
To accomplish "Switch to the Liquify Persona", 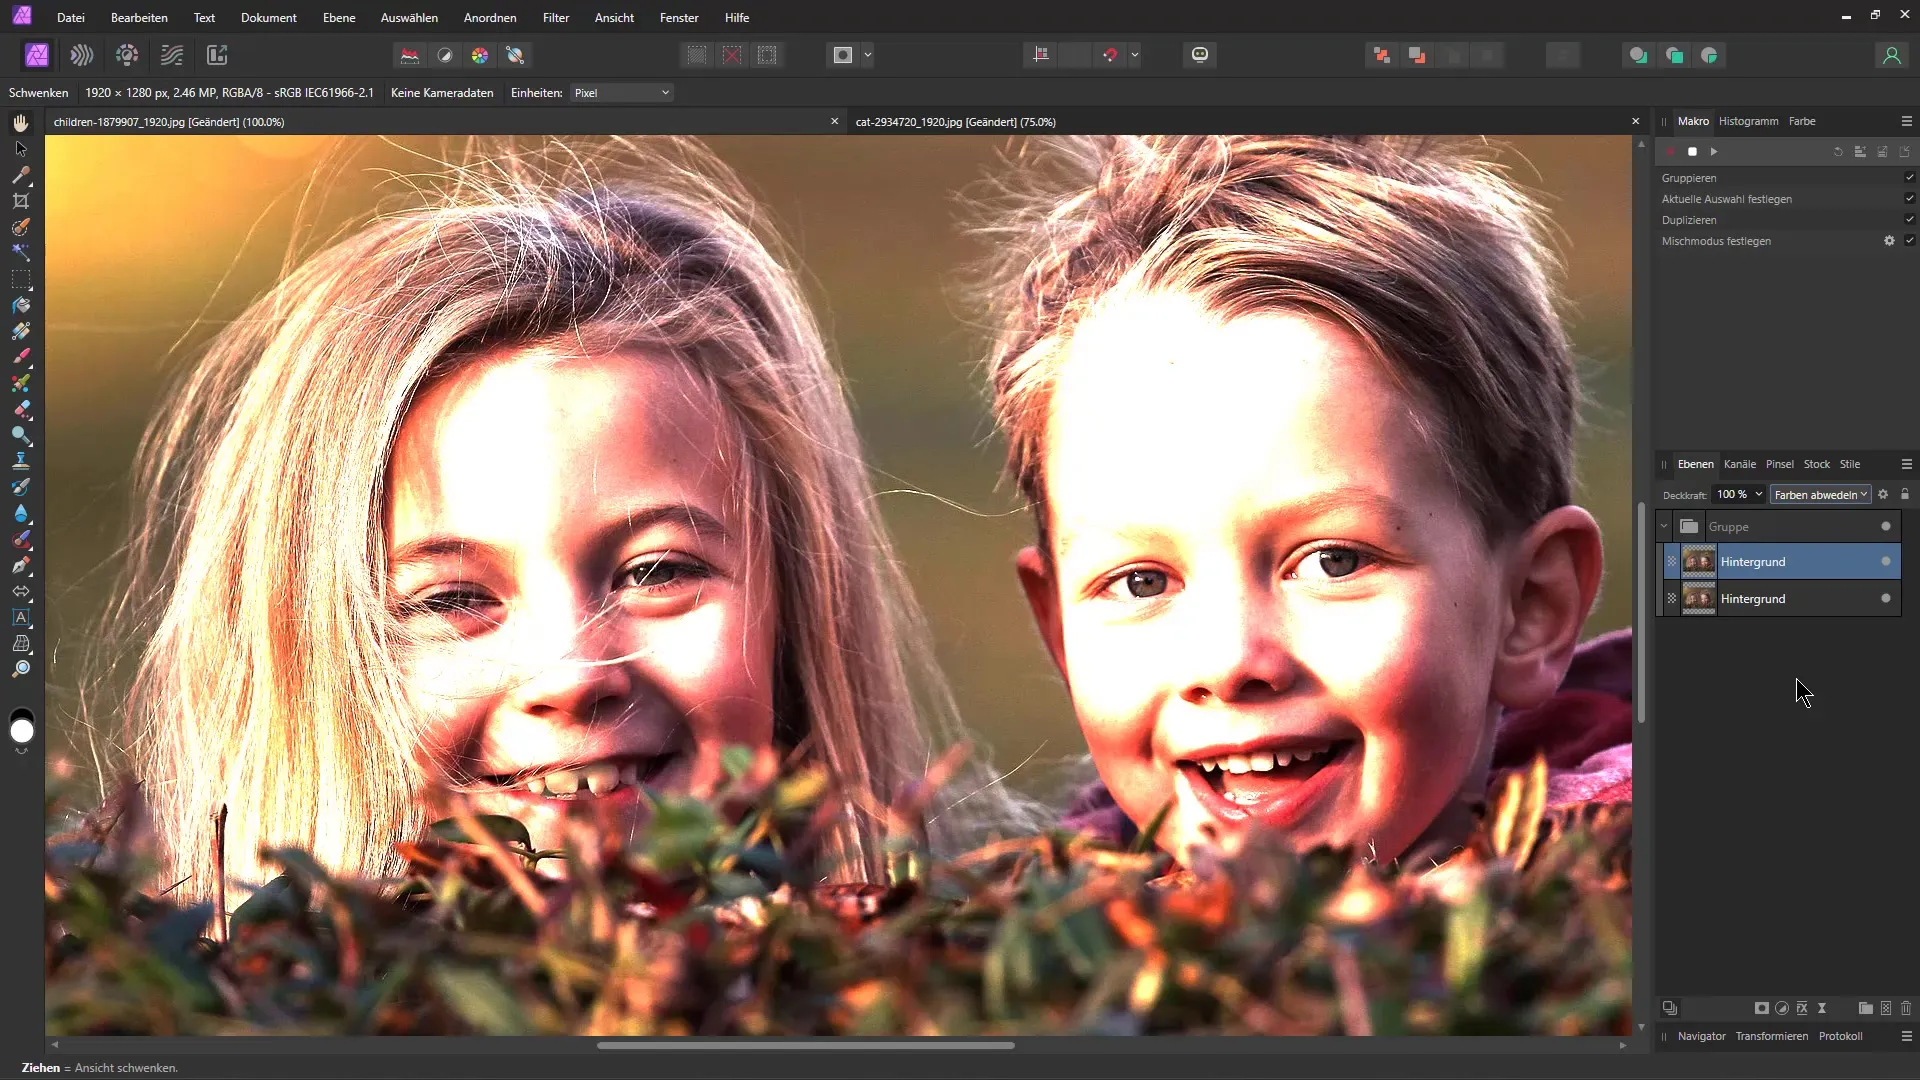I will click(x=82, y=55).
